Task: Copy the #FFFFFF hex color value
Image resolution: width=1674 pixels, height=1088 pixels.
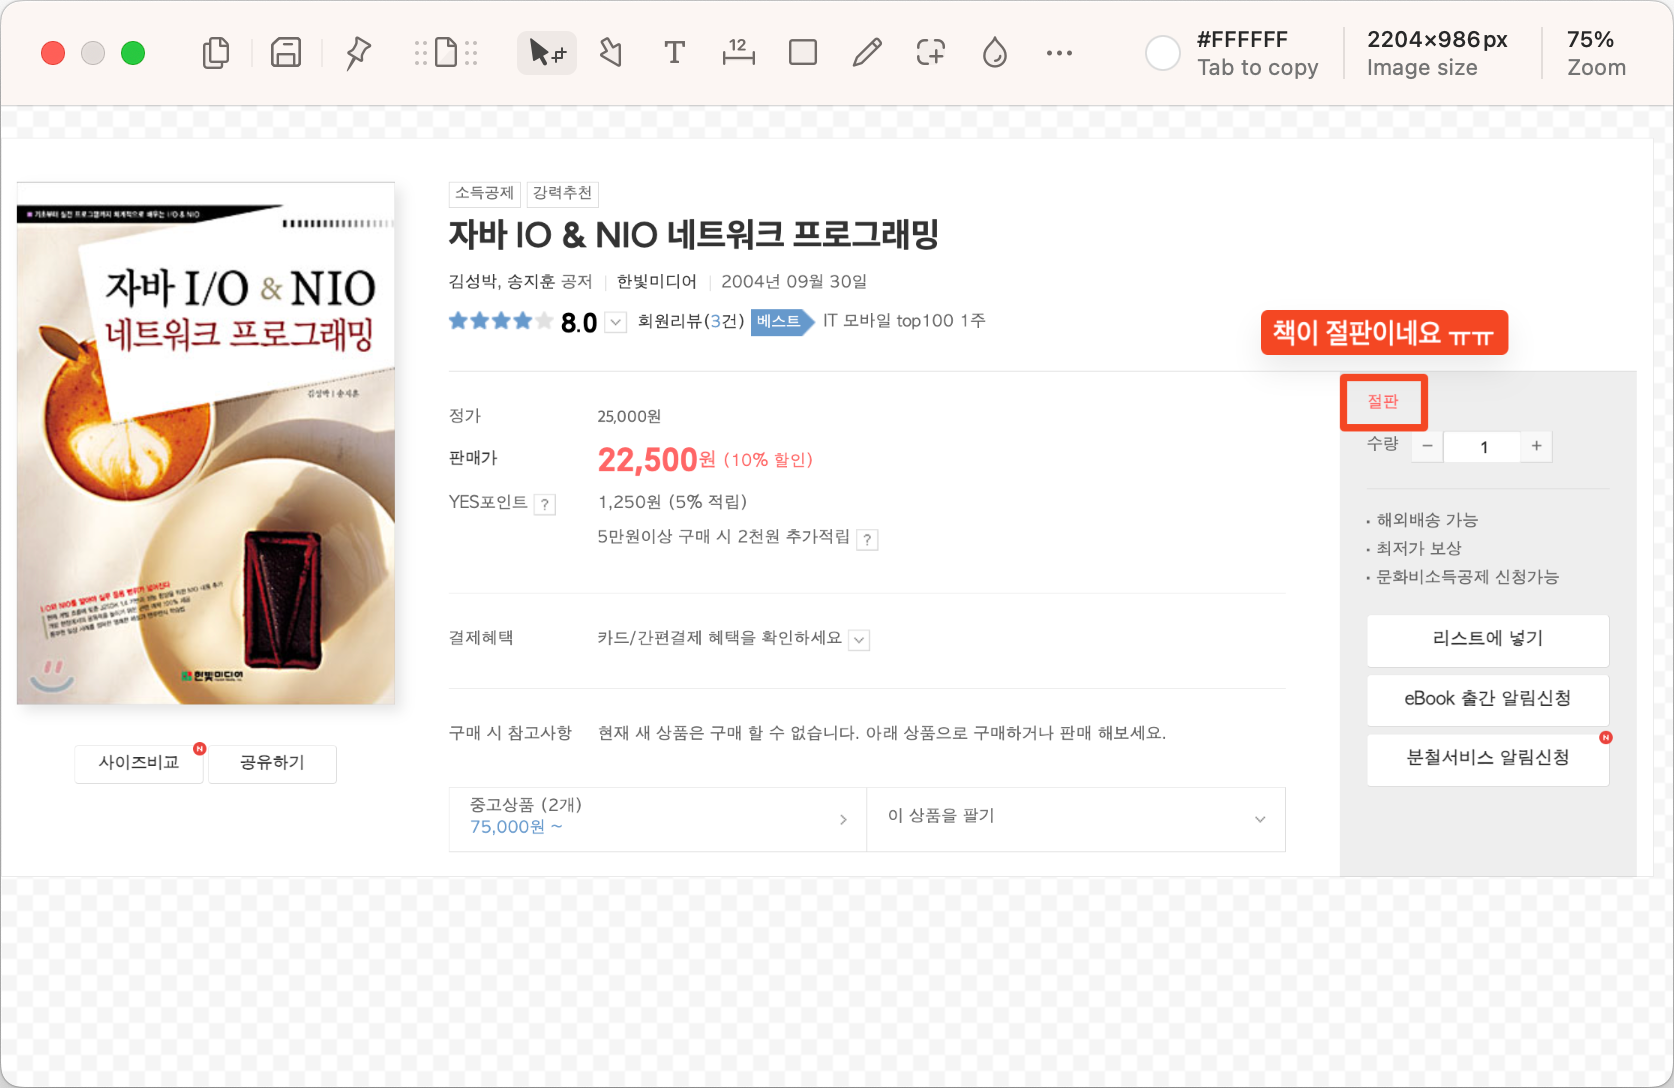Action: (1243, 40)
